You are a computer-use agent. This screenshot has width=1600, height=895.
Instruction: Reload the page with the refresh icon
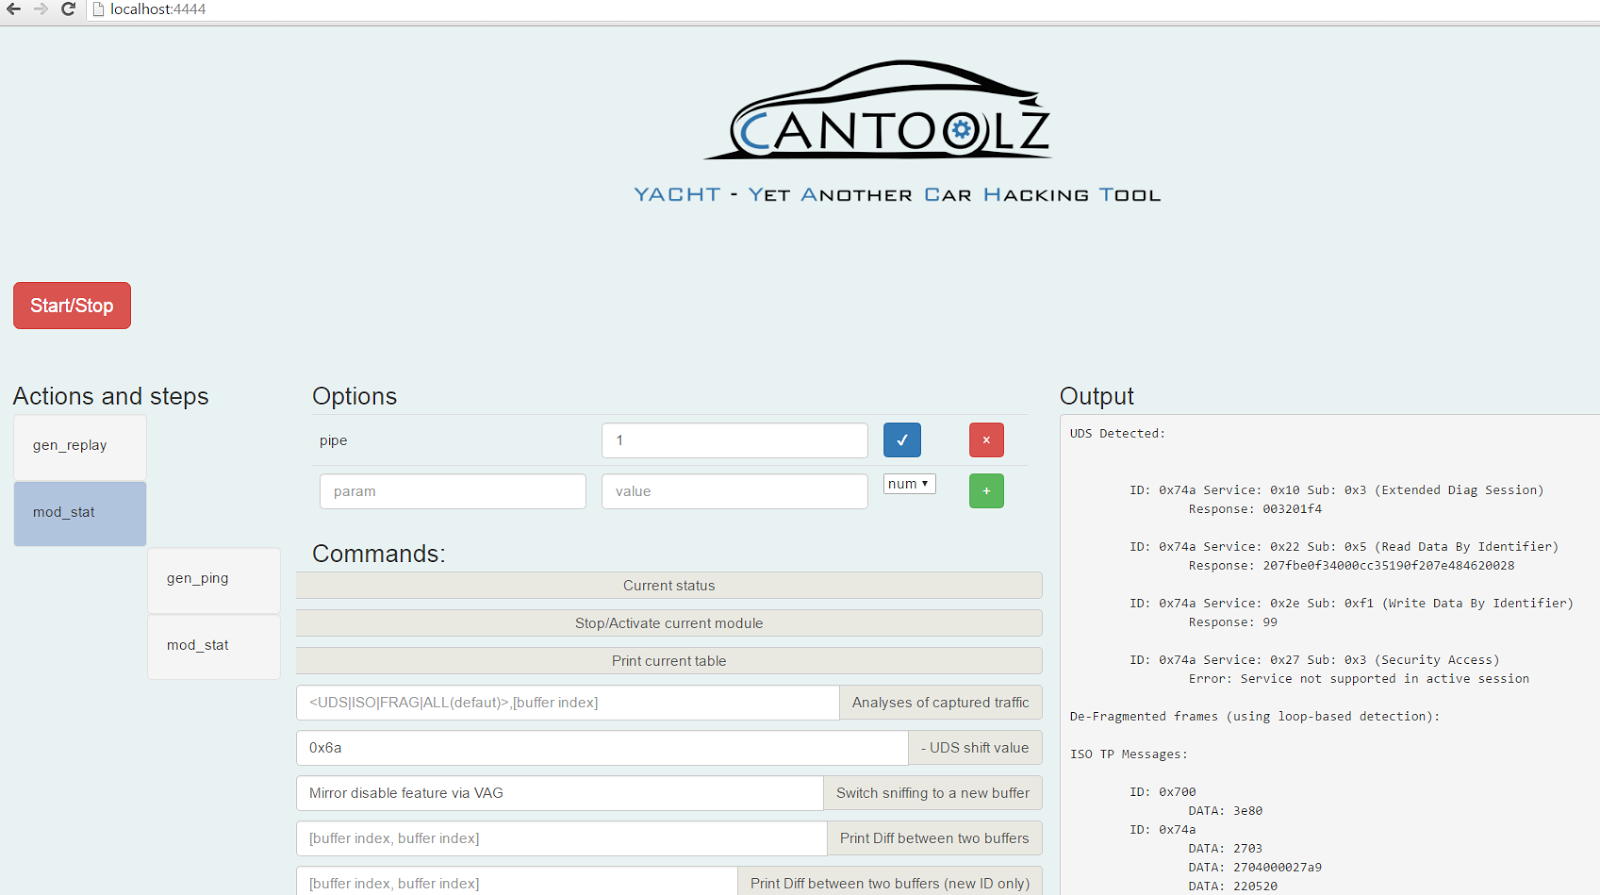pos(68,9)
